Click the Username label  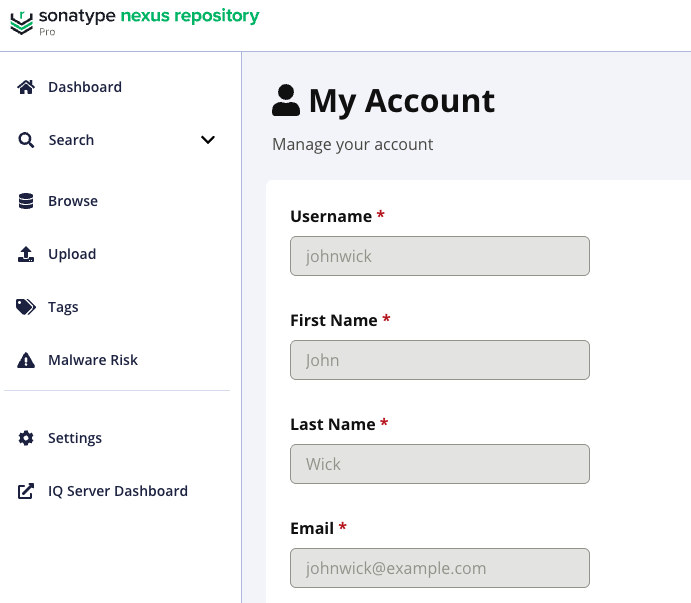(331, 216)
